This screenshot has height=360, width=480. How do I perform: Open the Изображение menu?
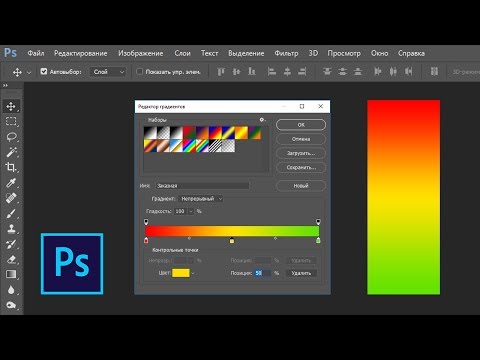pos(141,53)
